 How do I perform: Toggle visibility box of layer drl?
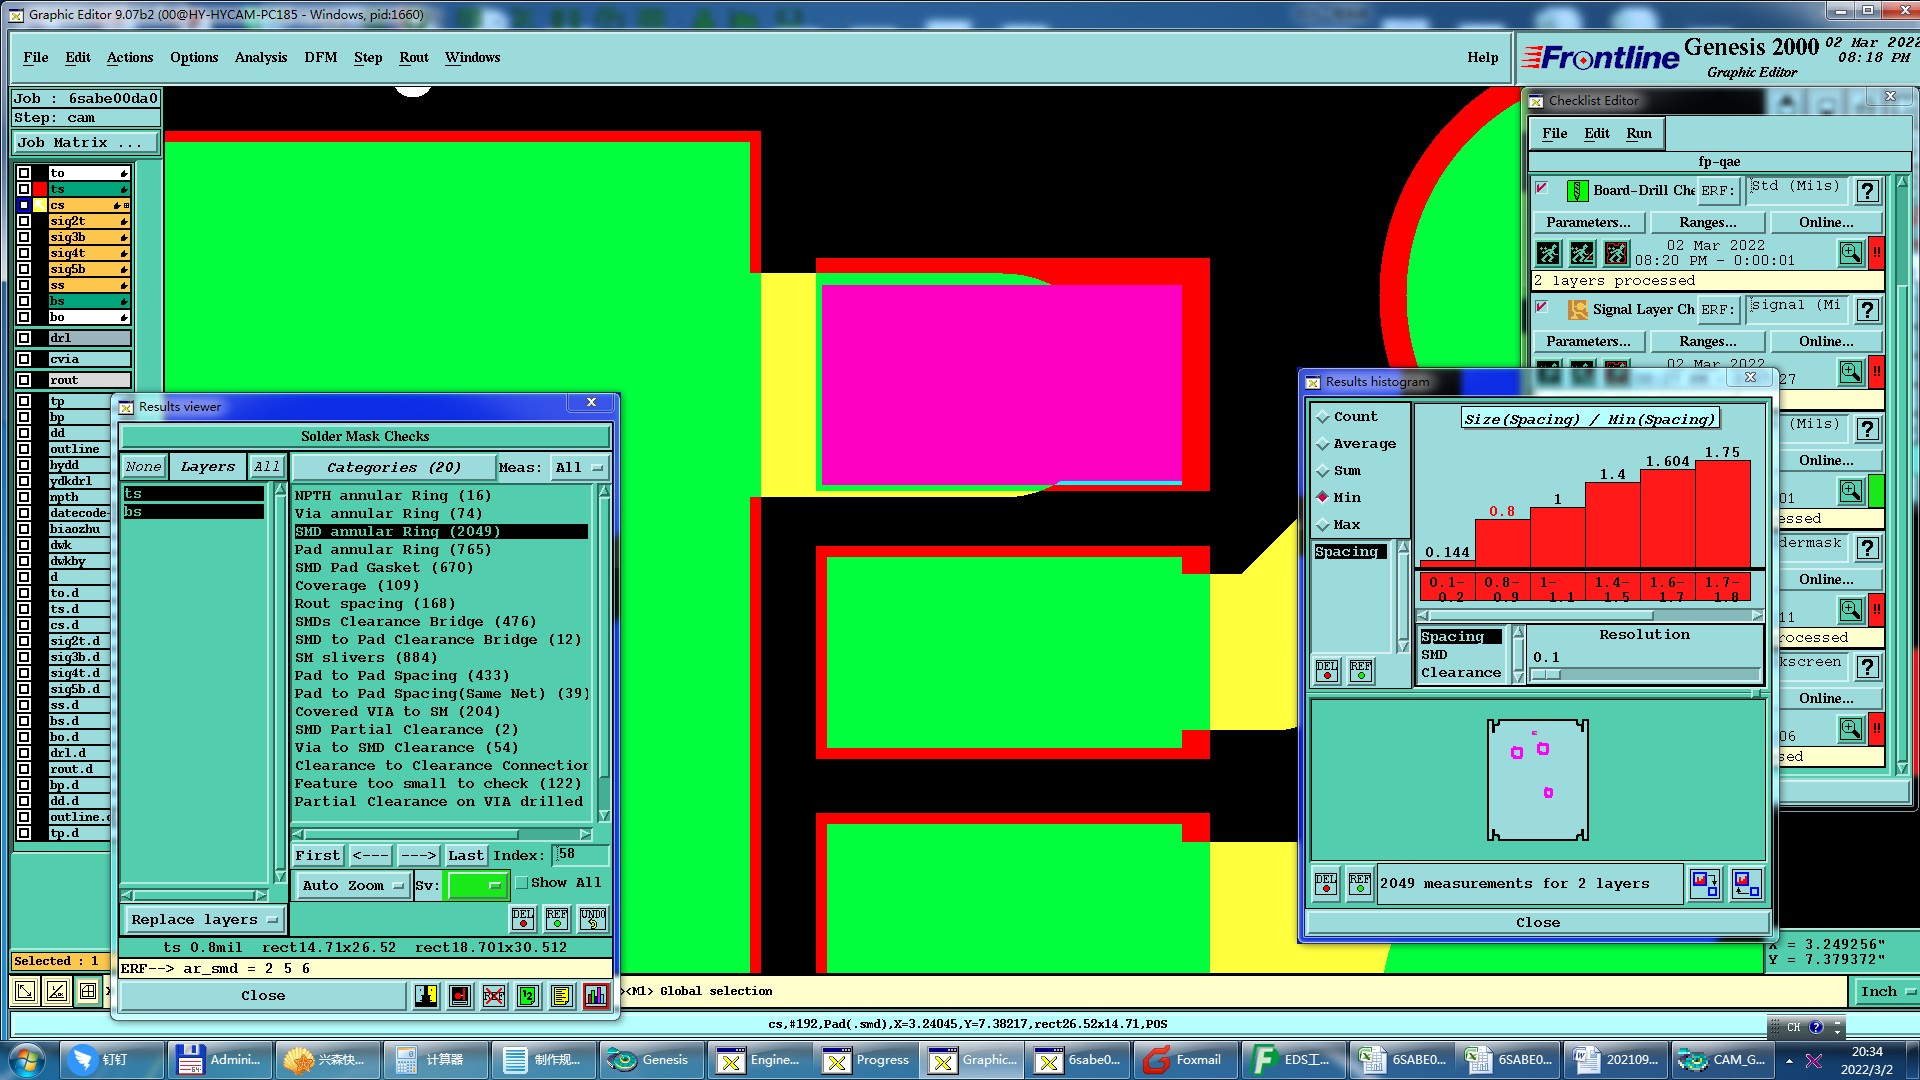(x=24, y=338)
